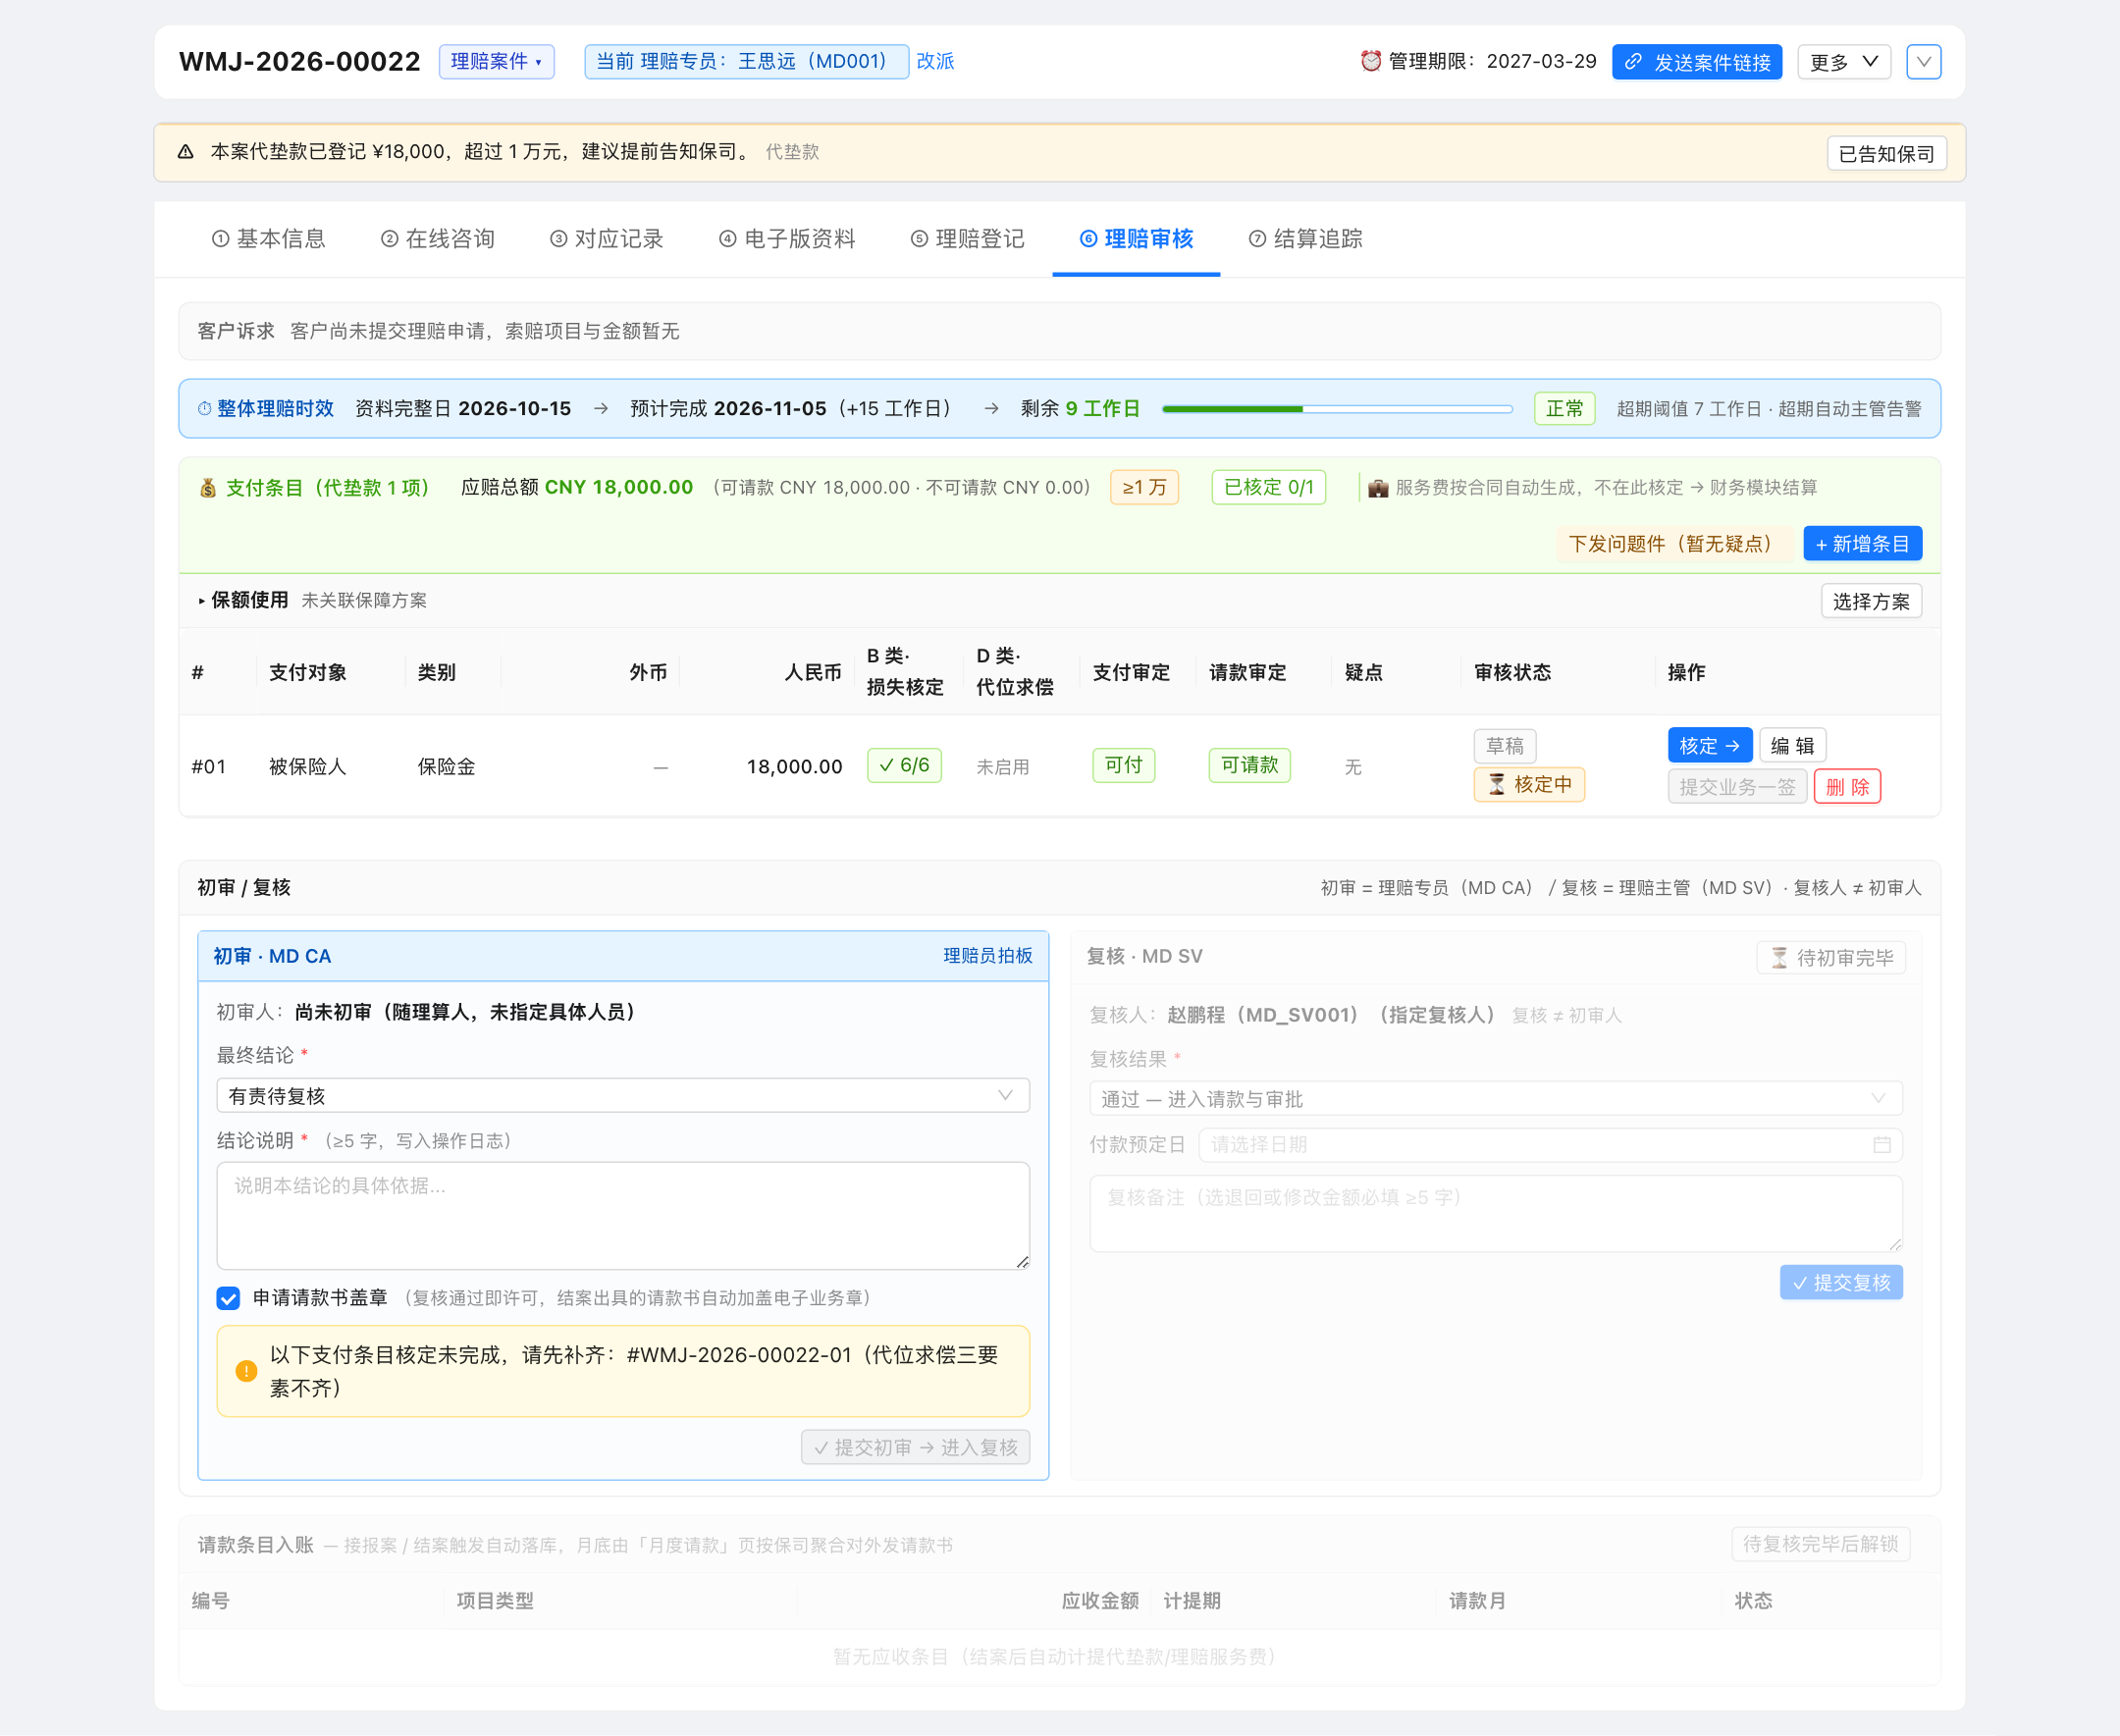Click the 待复核完毕后解锁 button
This screenshot has height=1736, width=2120.
[x=1820, y=1544]
